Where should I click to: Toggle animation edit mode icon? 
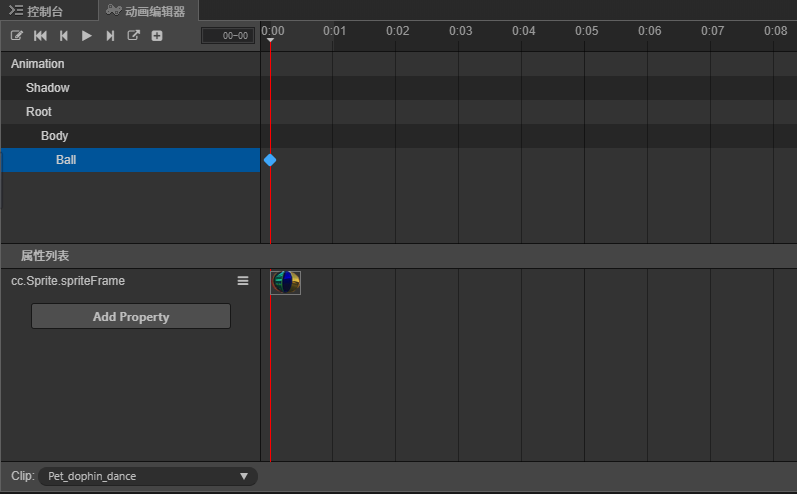click(x=17, y=36)
